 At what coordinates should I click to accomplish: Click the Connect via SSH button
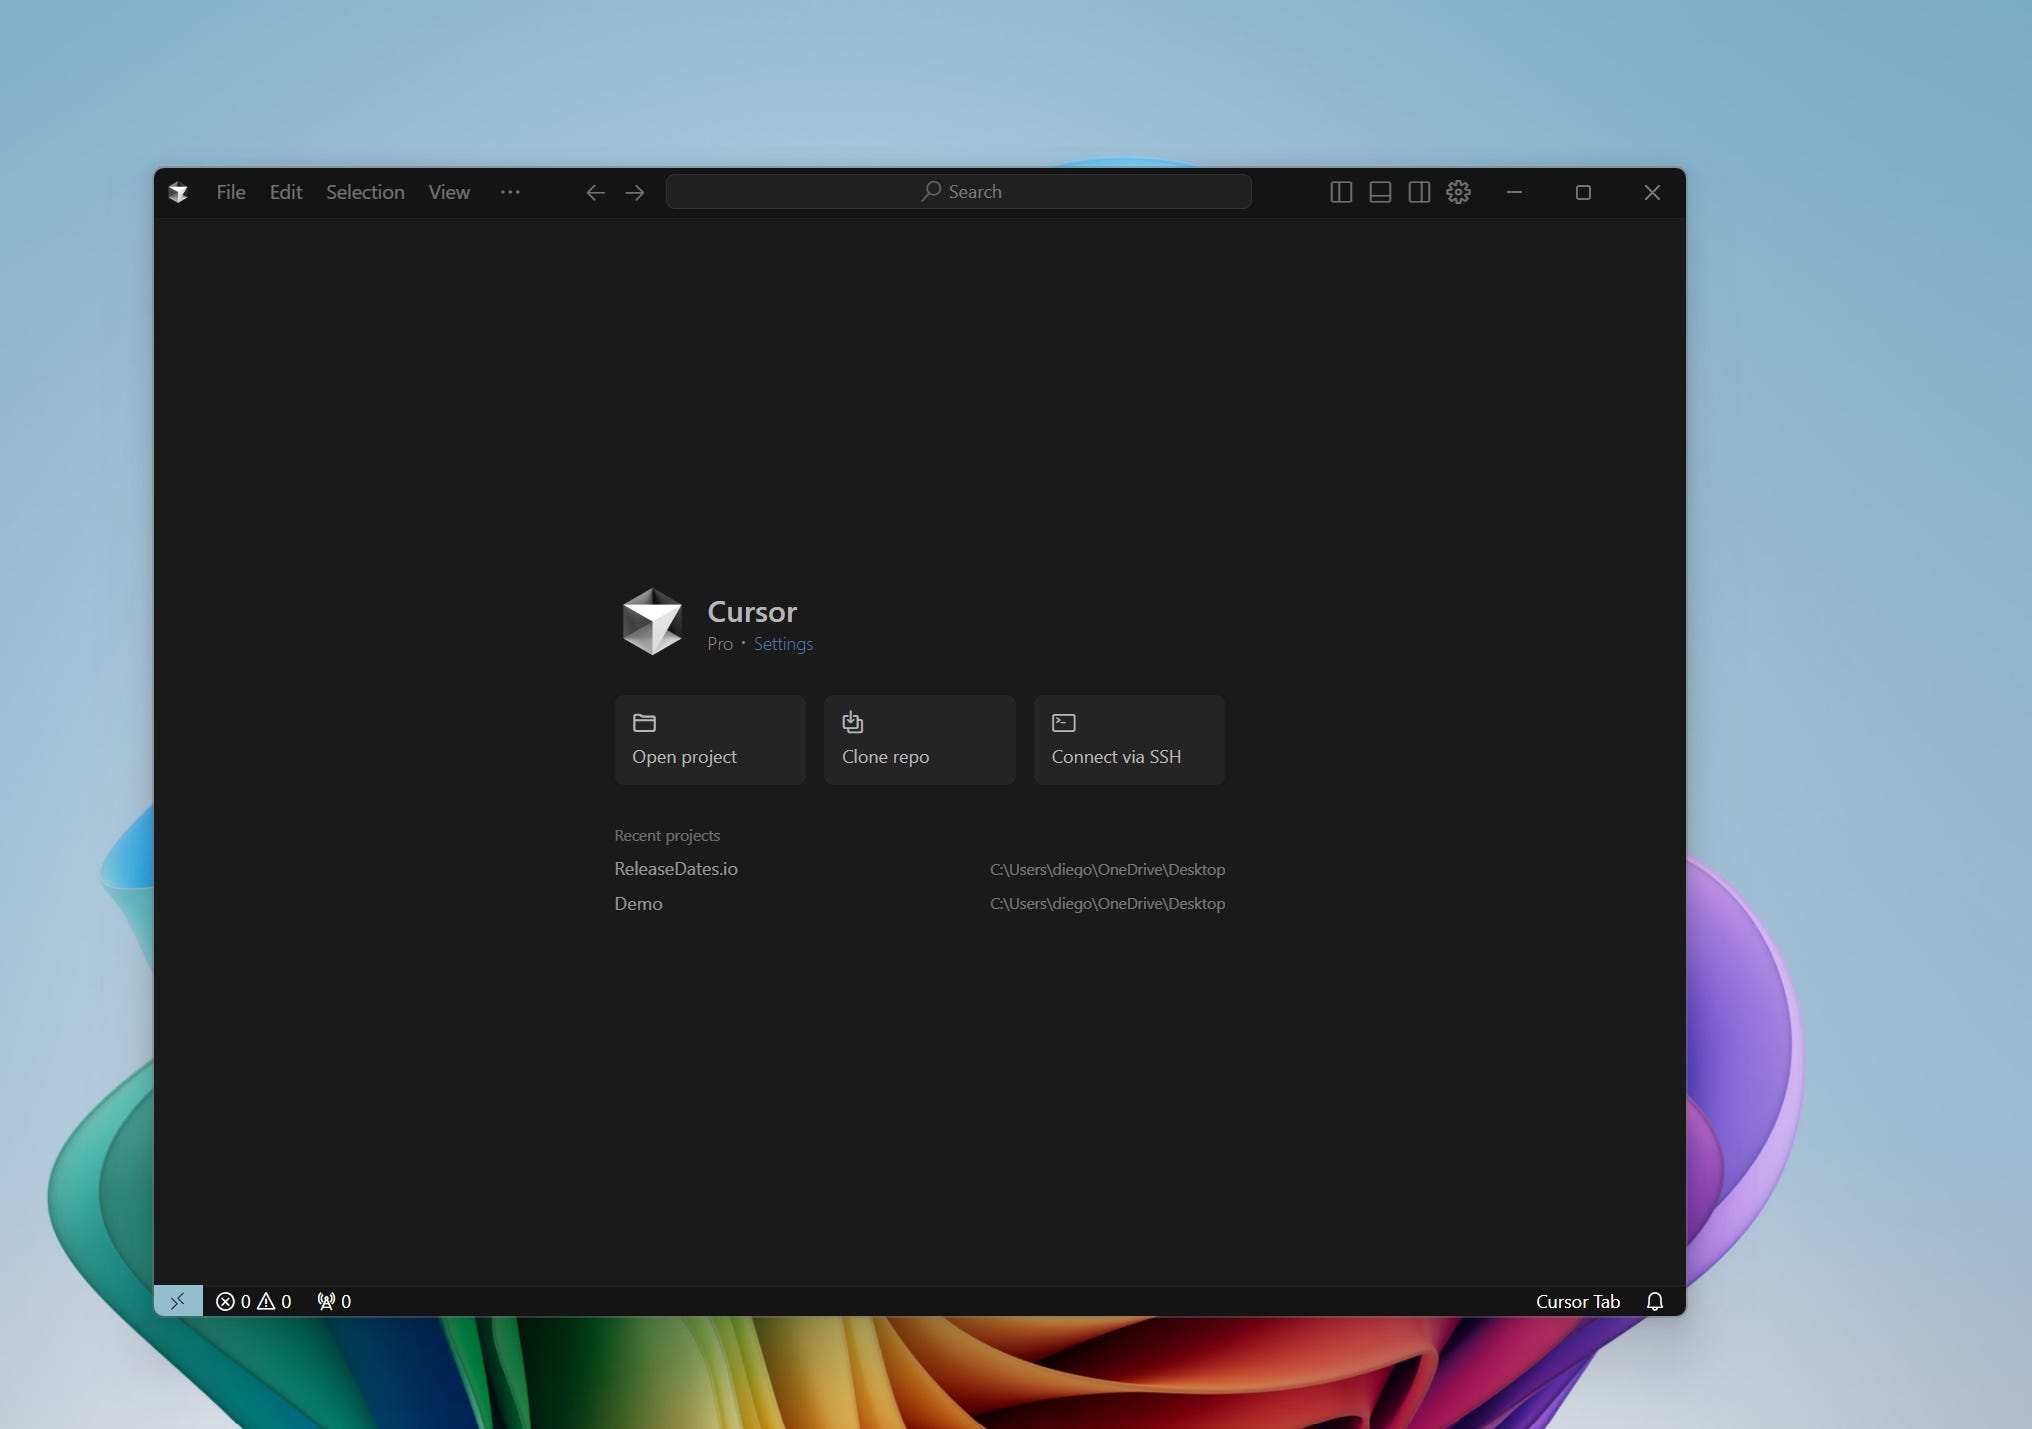click(x=1128, y=740)
